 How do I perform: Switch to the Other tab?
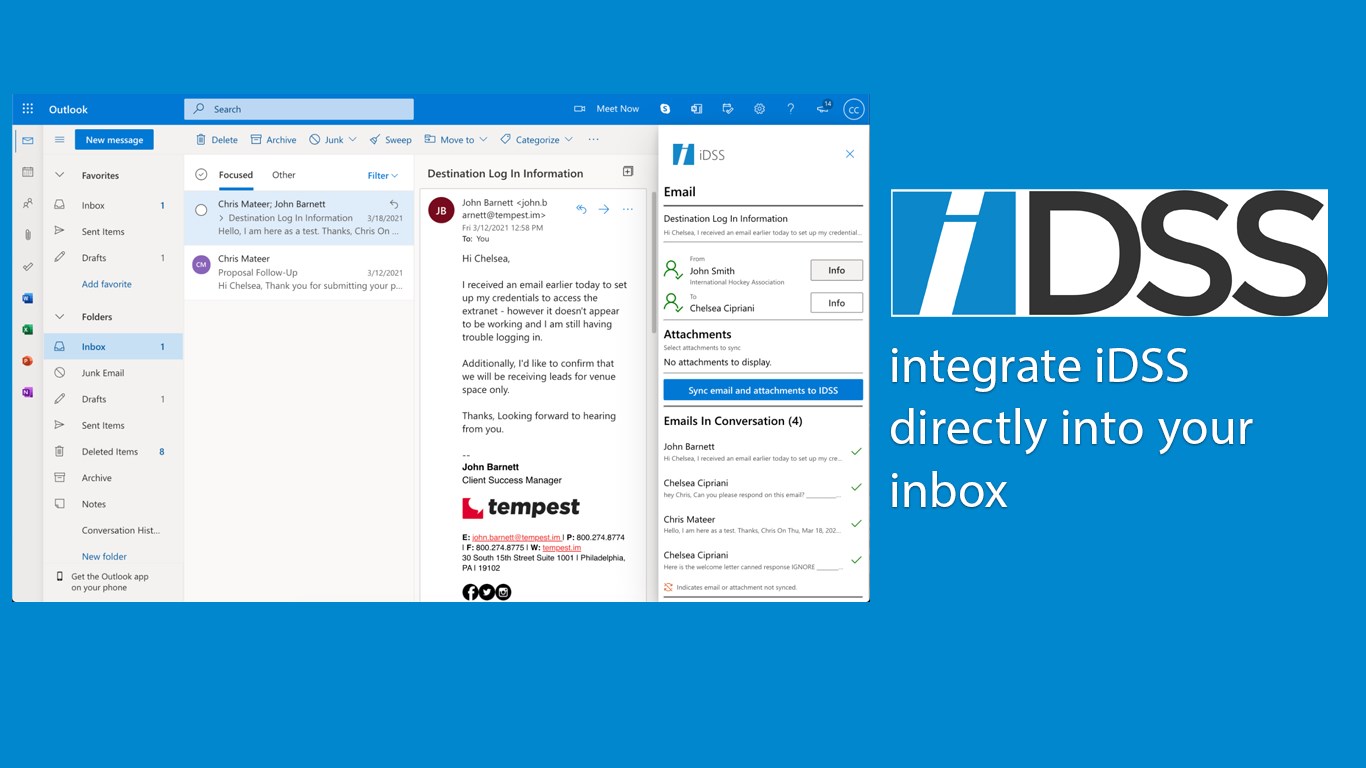pyautogui.click(x=284, y=175)
